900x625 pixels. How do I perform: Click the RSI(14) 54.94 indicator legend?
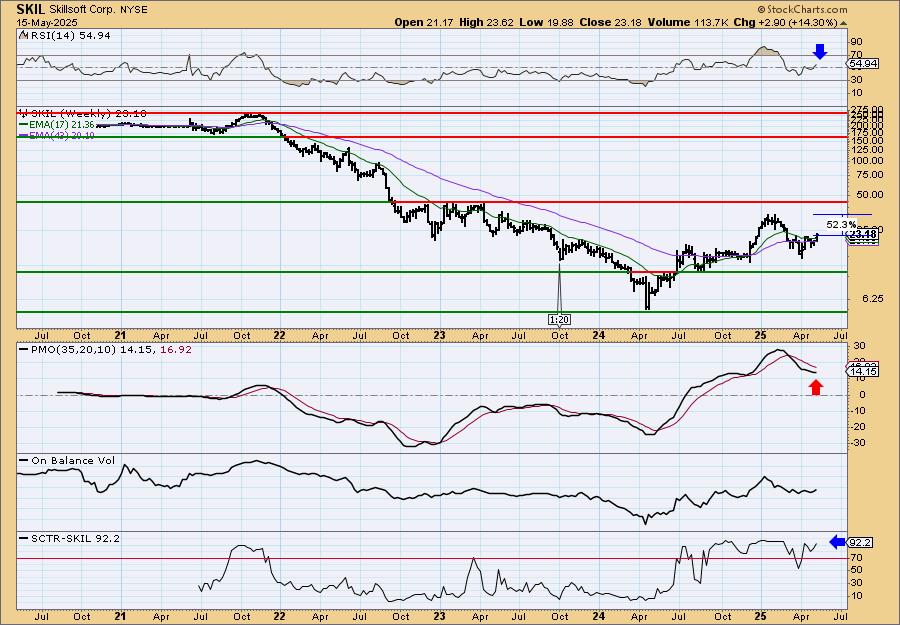tap(65, 35)
